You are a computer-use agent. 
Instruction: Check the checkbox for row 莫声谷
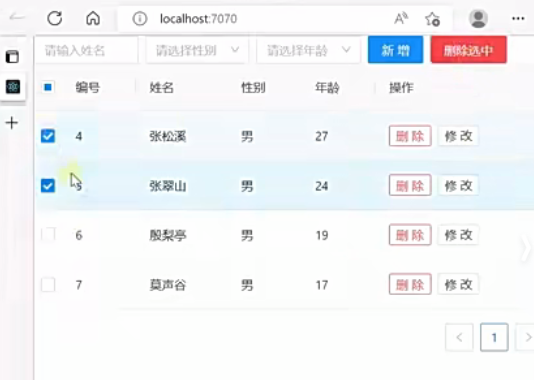pos(48,285)
